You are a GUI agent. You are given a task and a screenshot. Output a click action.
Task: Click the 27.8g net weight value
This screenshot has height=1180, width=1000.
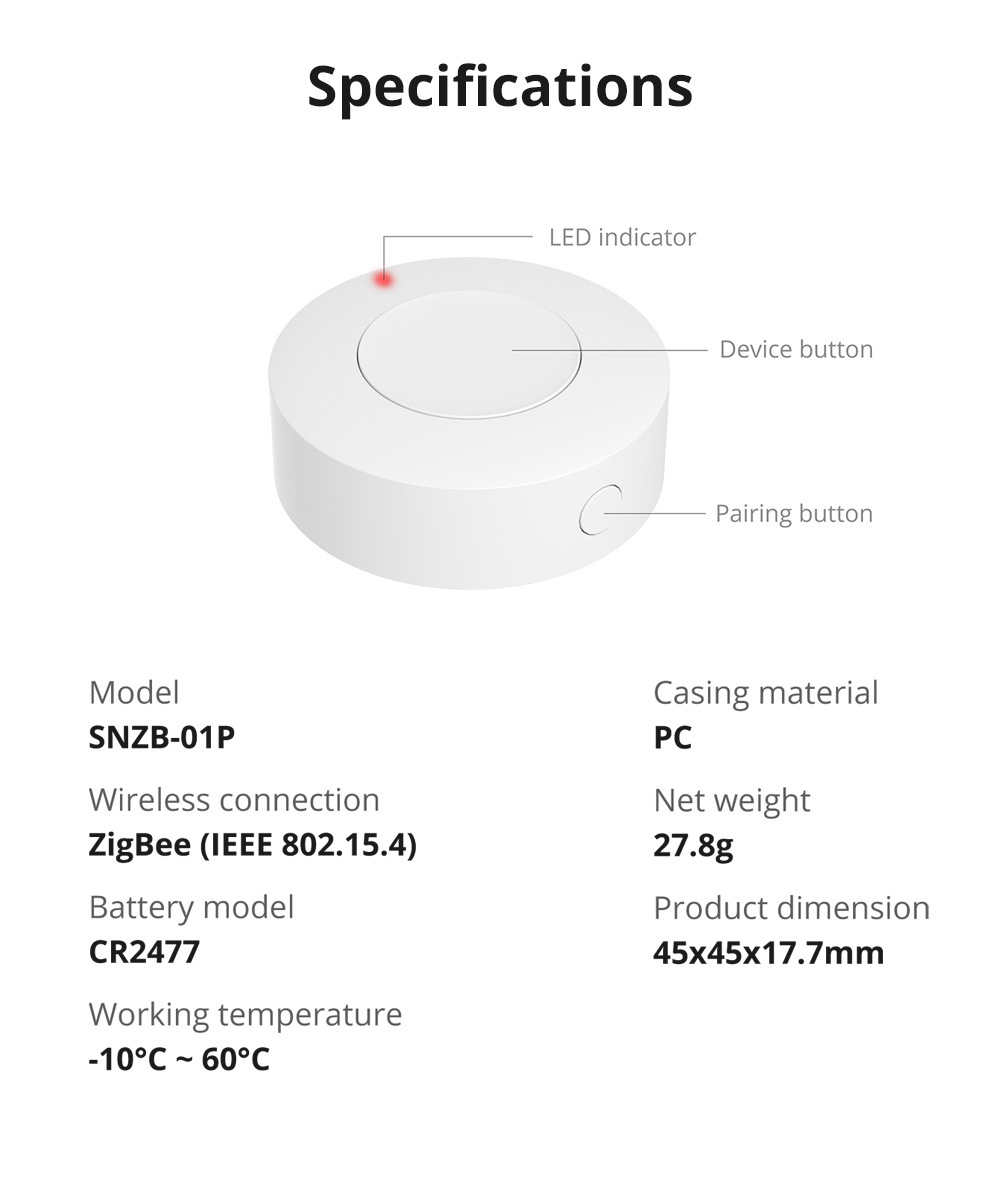pos(693,846)
